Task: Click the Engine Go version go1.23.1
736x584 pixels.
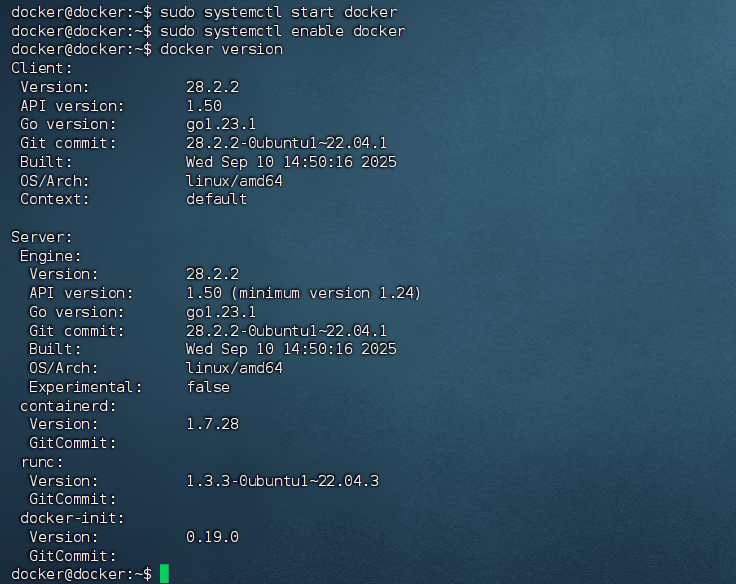Action: tap(221, 312)
